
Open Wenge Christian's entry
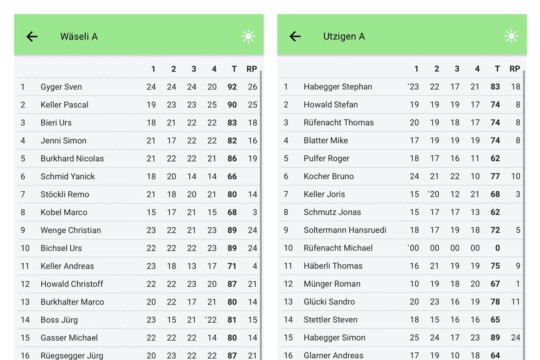(138, 230)
